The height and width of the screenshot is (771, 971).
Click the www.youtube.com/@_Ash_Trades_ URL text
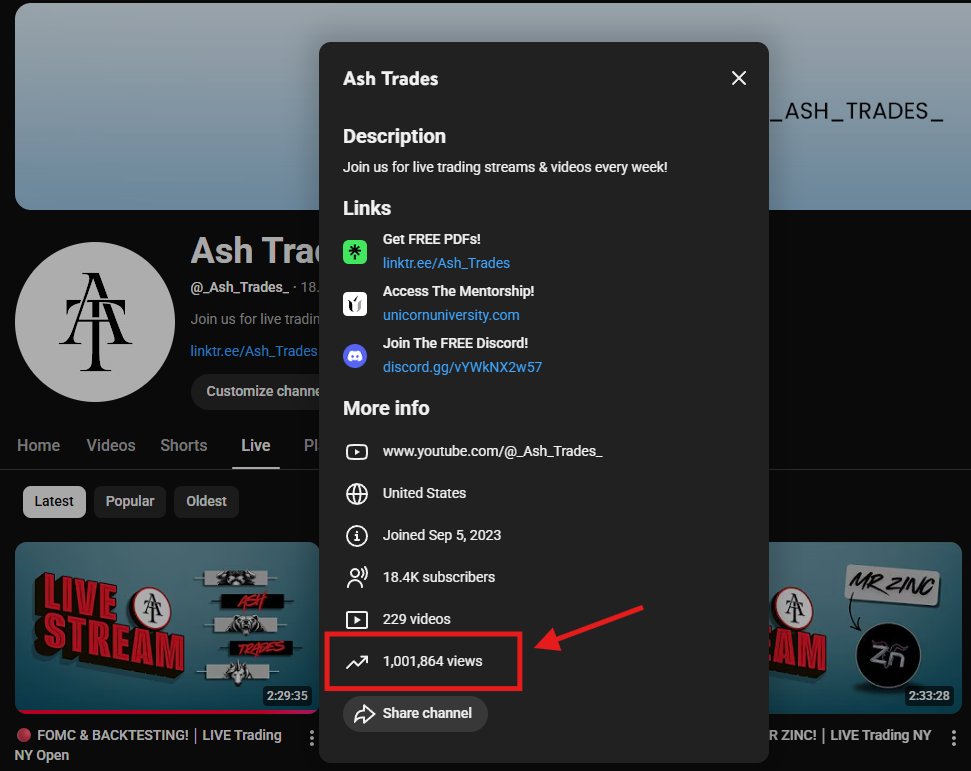pyautogui.click(x=492, y=451)
